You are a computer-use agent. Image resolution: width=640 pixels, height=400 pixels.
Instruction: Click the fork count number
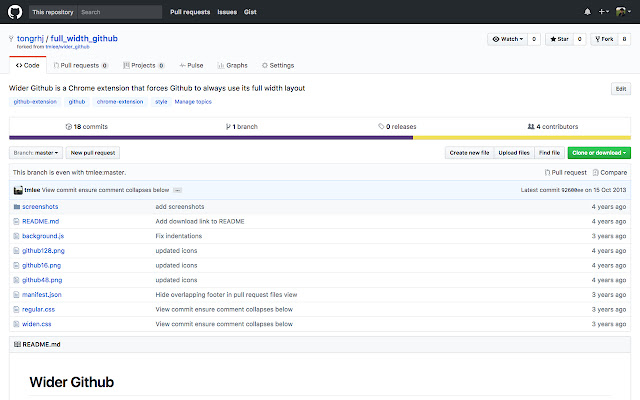[624, 39]
